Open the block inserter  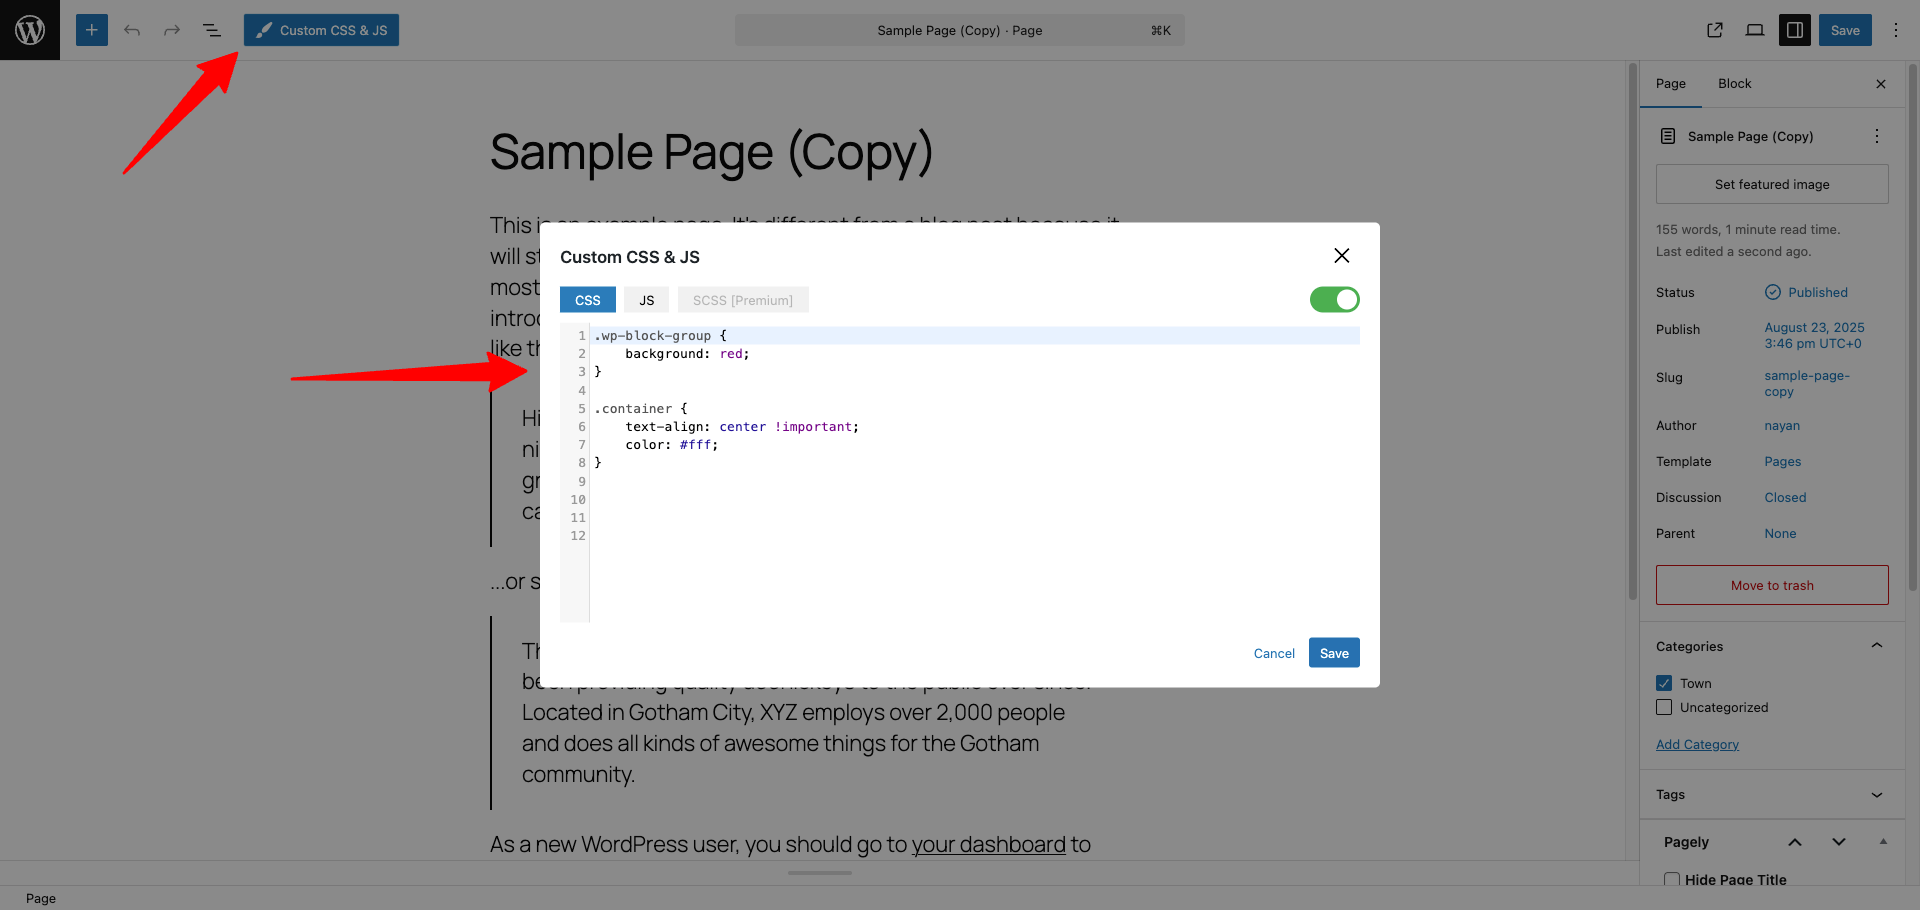91,29
